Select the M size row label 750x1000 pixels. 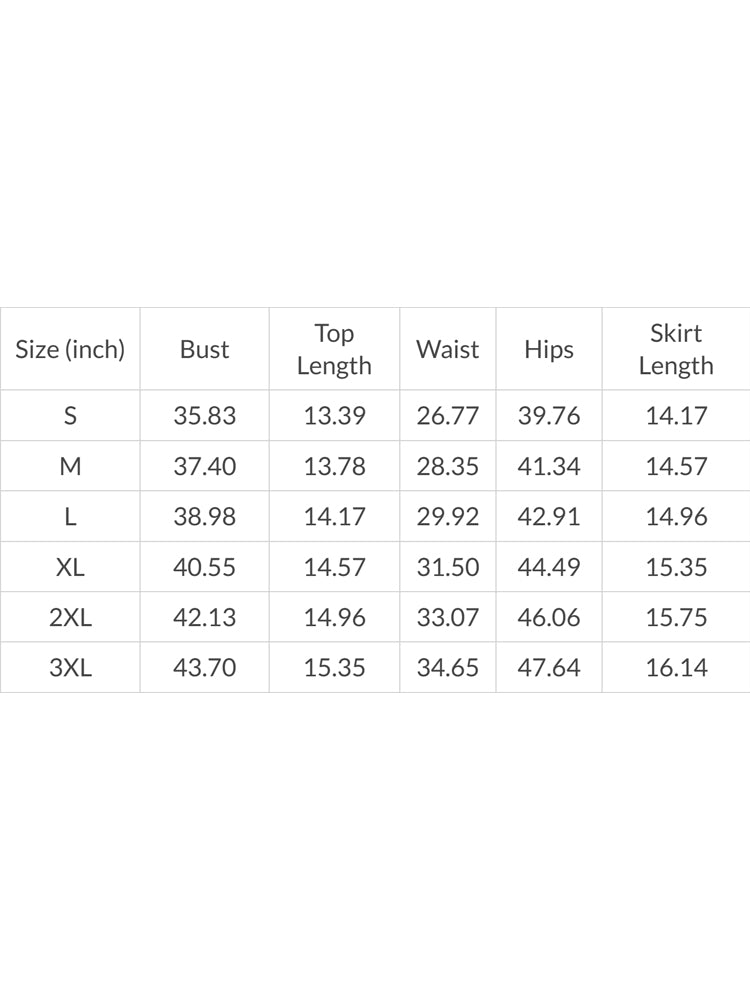pyautogui.click(x=70, y=466)
